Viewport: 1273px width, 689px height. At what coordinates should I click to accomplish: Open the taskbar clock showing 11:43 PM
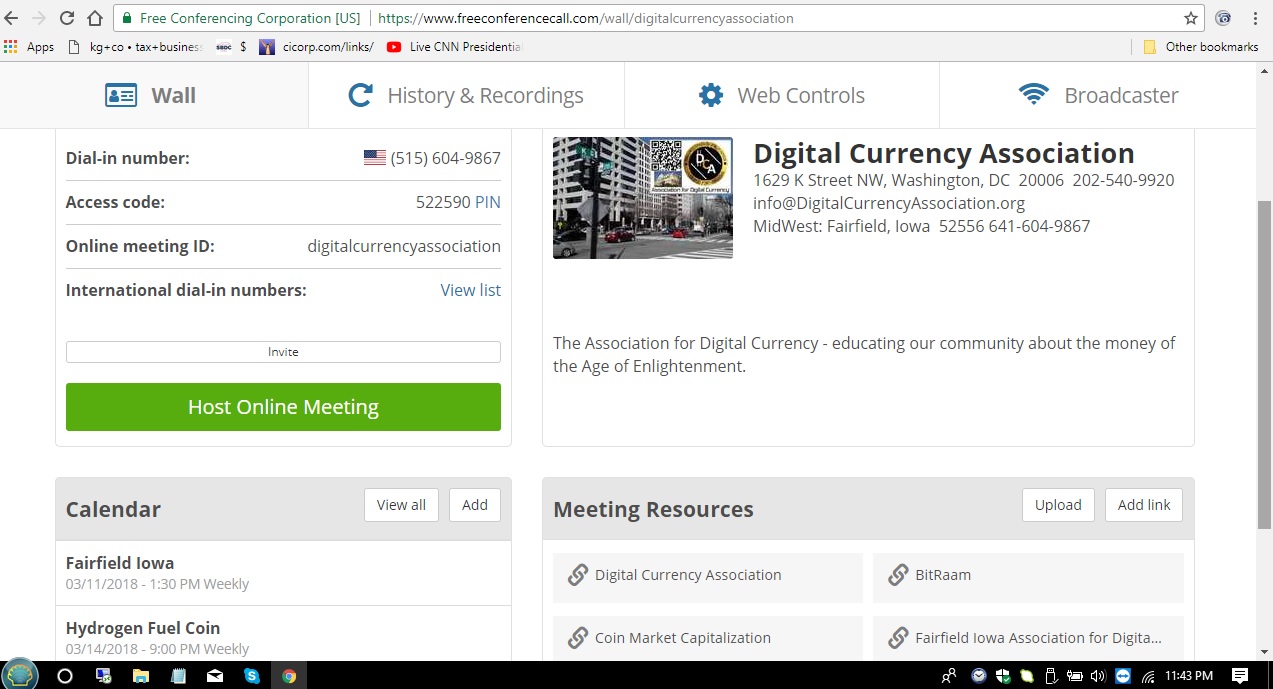pos(1189,676)
